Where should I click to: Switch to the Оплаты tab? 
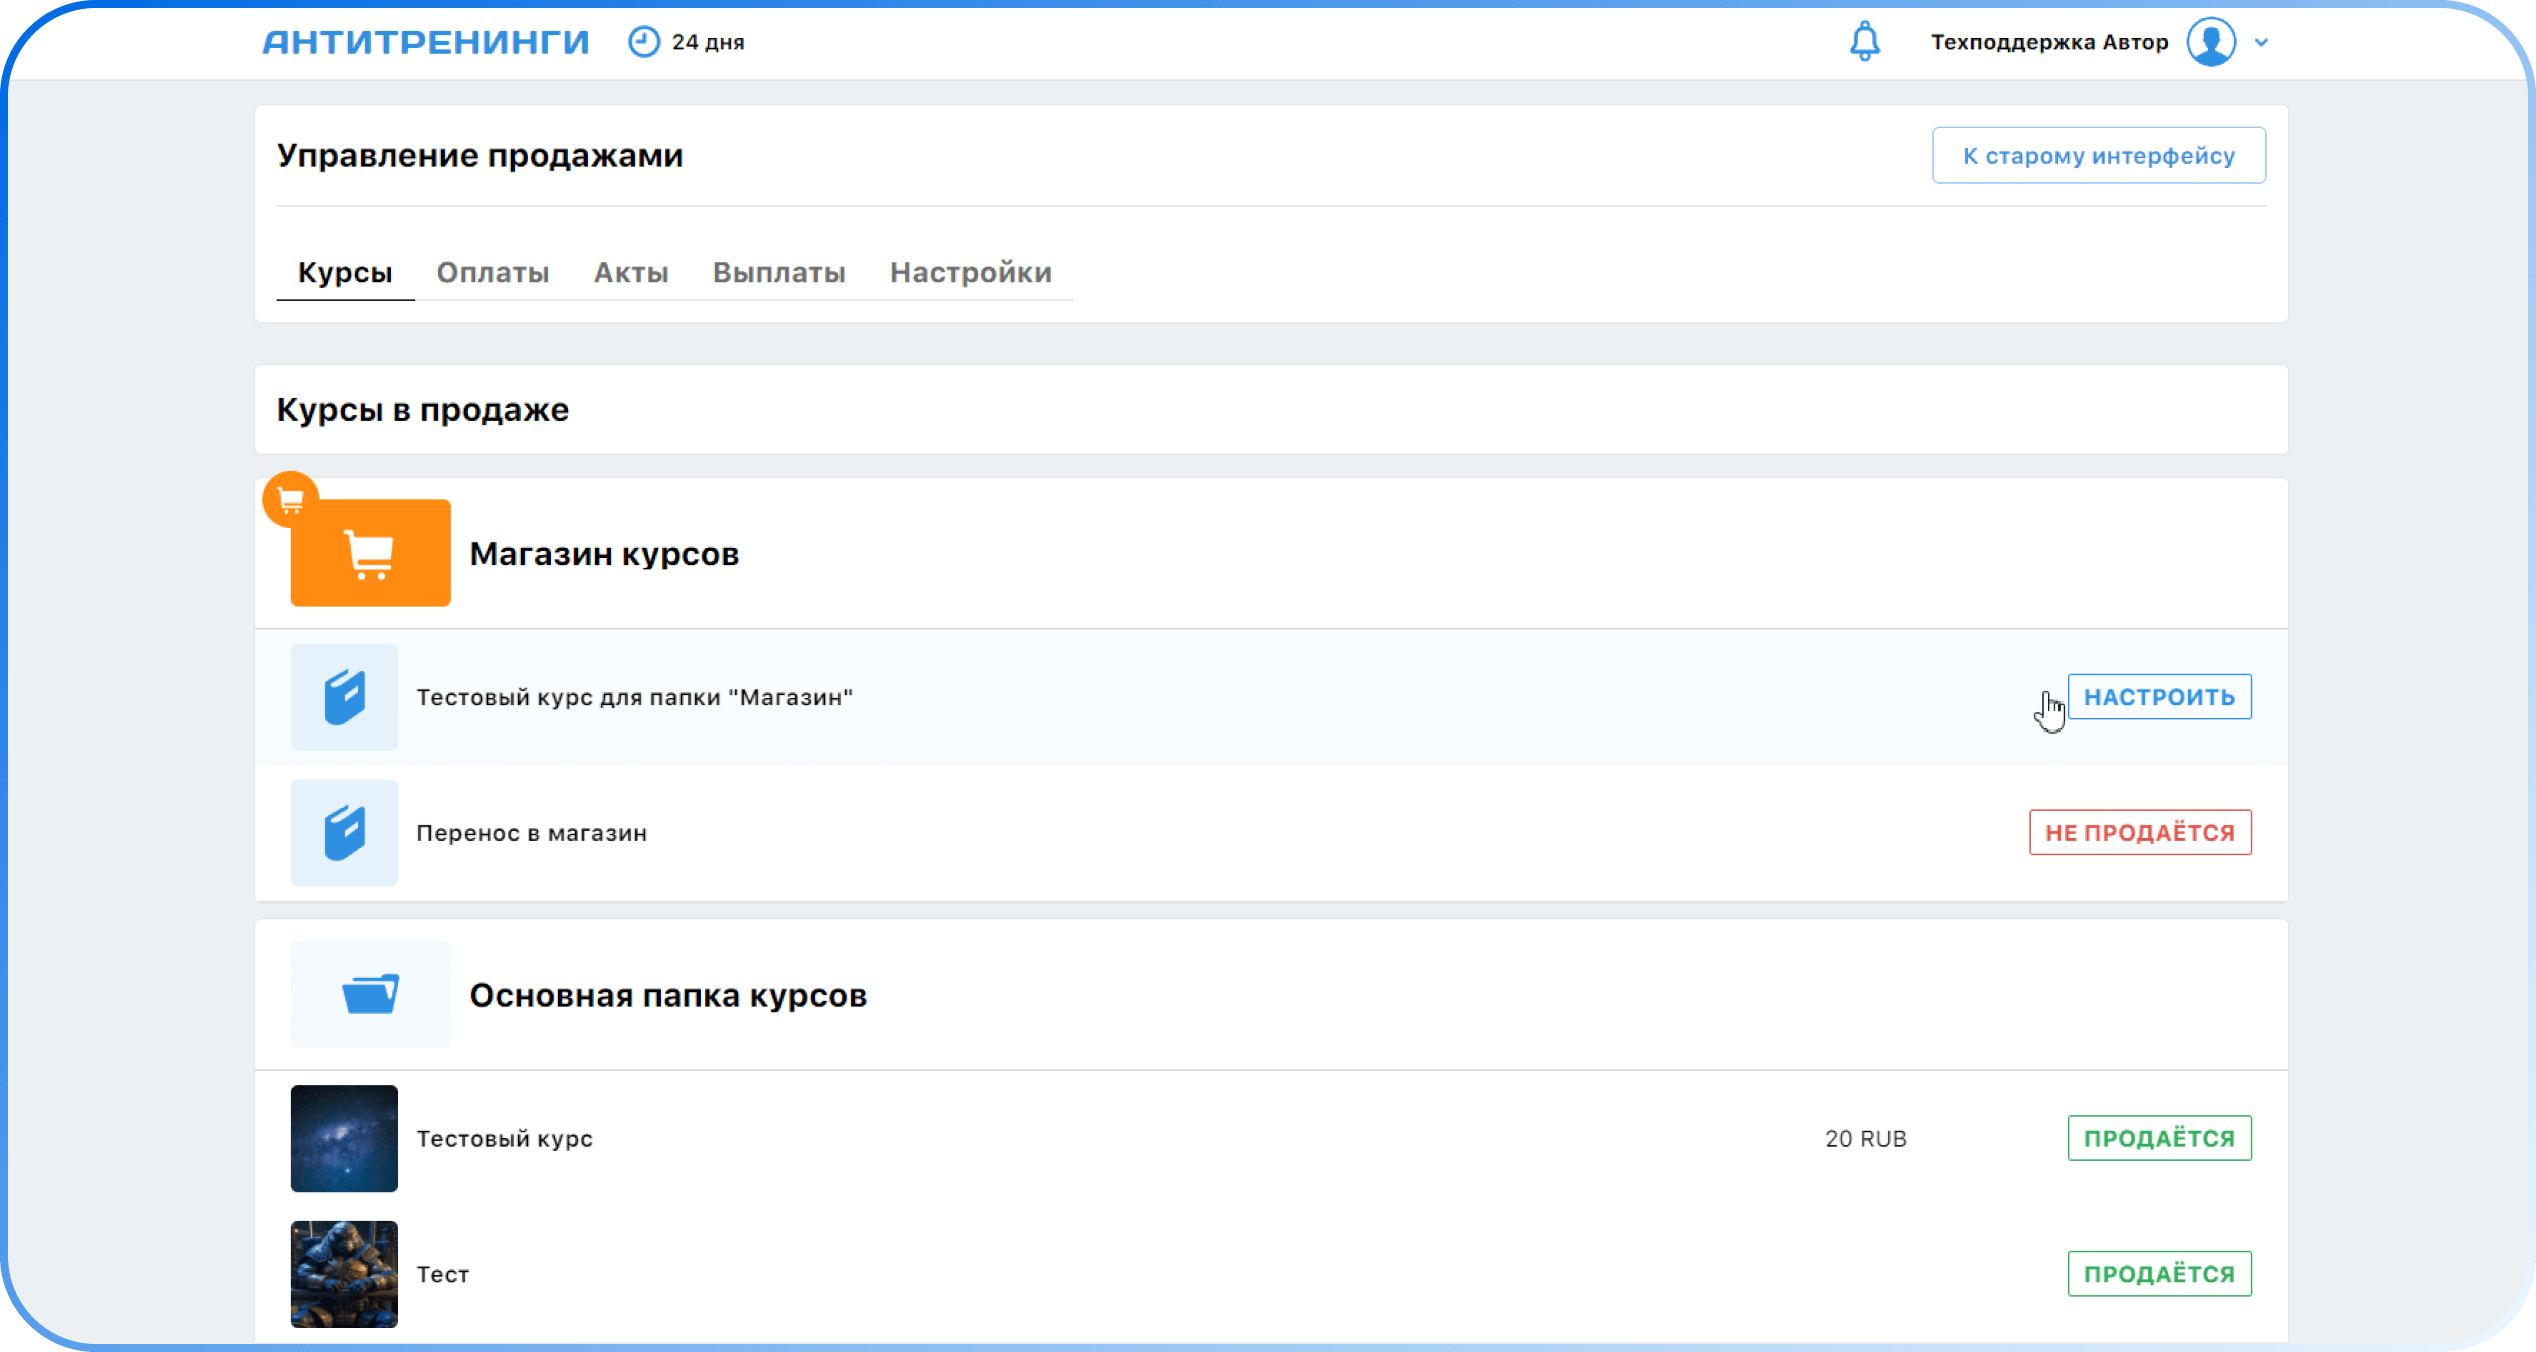493,272
